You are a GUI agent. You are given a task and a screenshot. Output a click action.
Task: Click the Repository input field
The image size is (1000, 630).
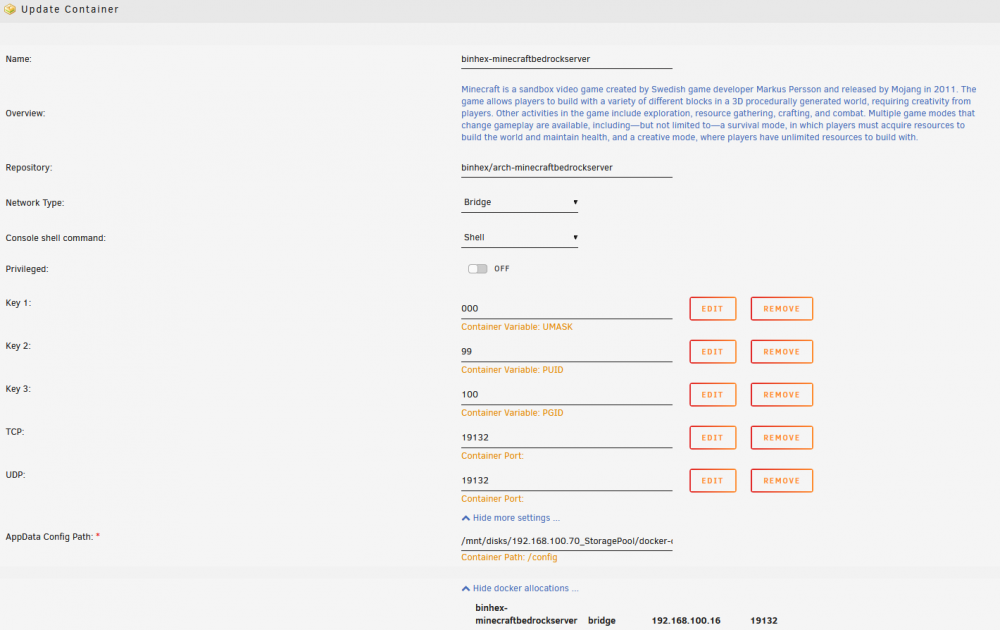[x=566, y=168]
